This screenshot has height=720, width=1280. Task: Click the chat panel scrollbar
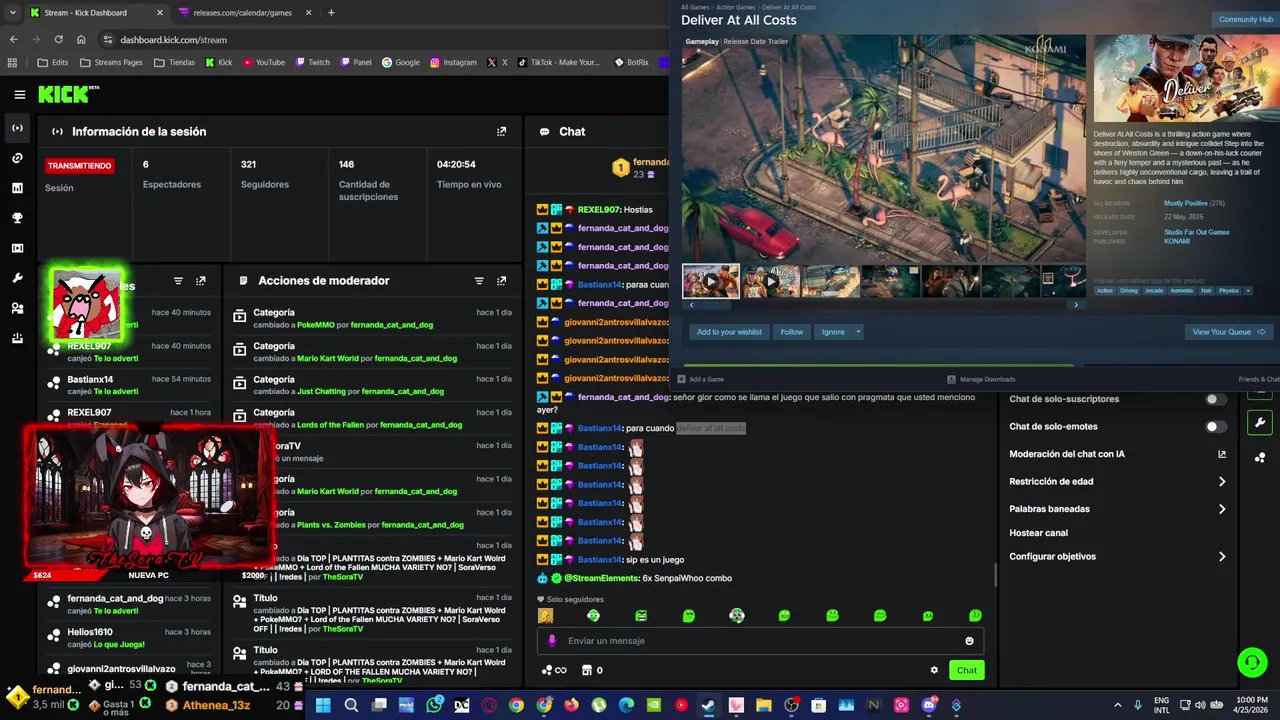click(x=995, y=576)
